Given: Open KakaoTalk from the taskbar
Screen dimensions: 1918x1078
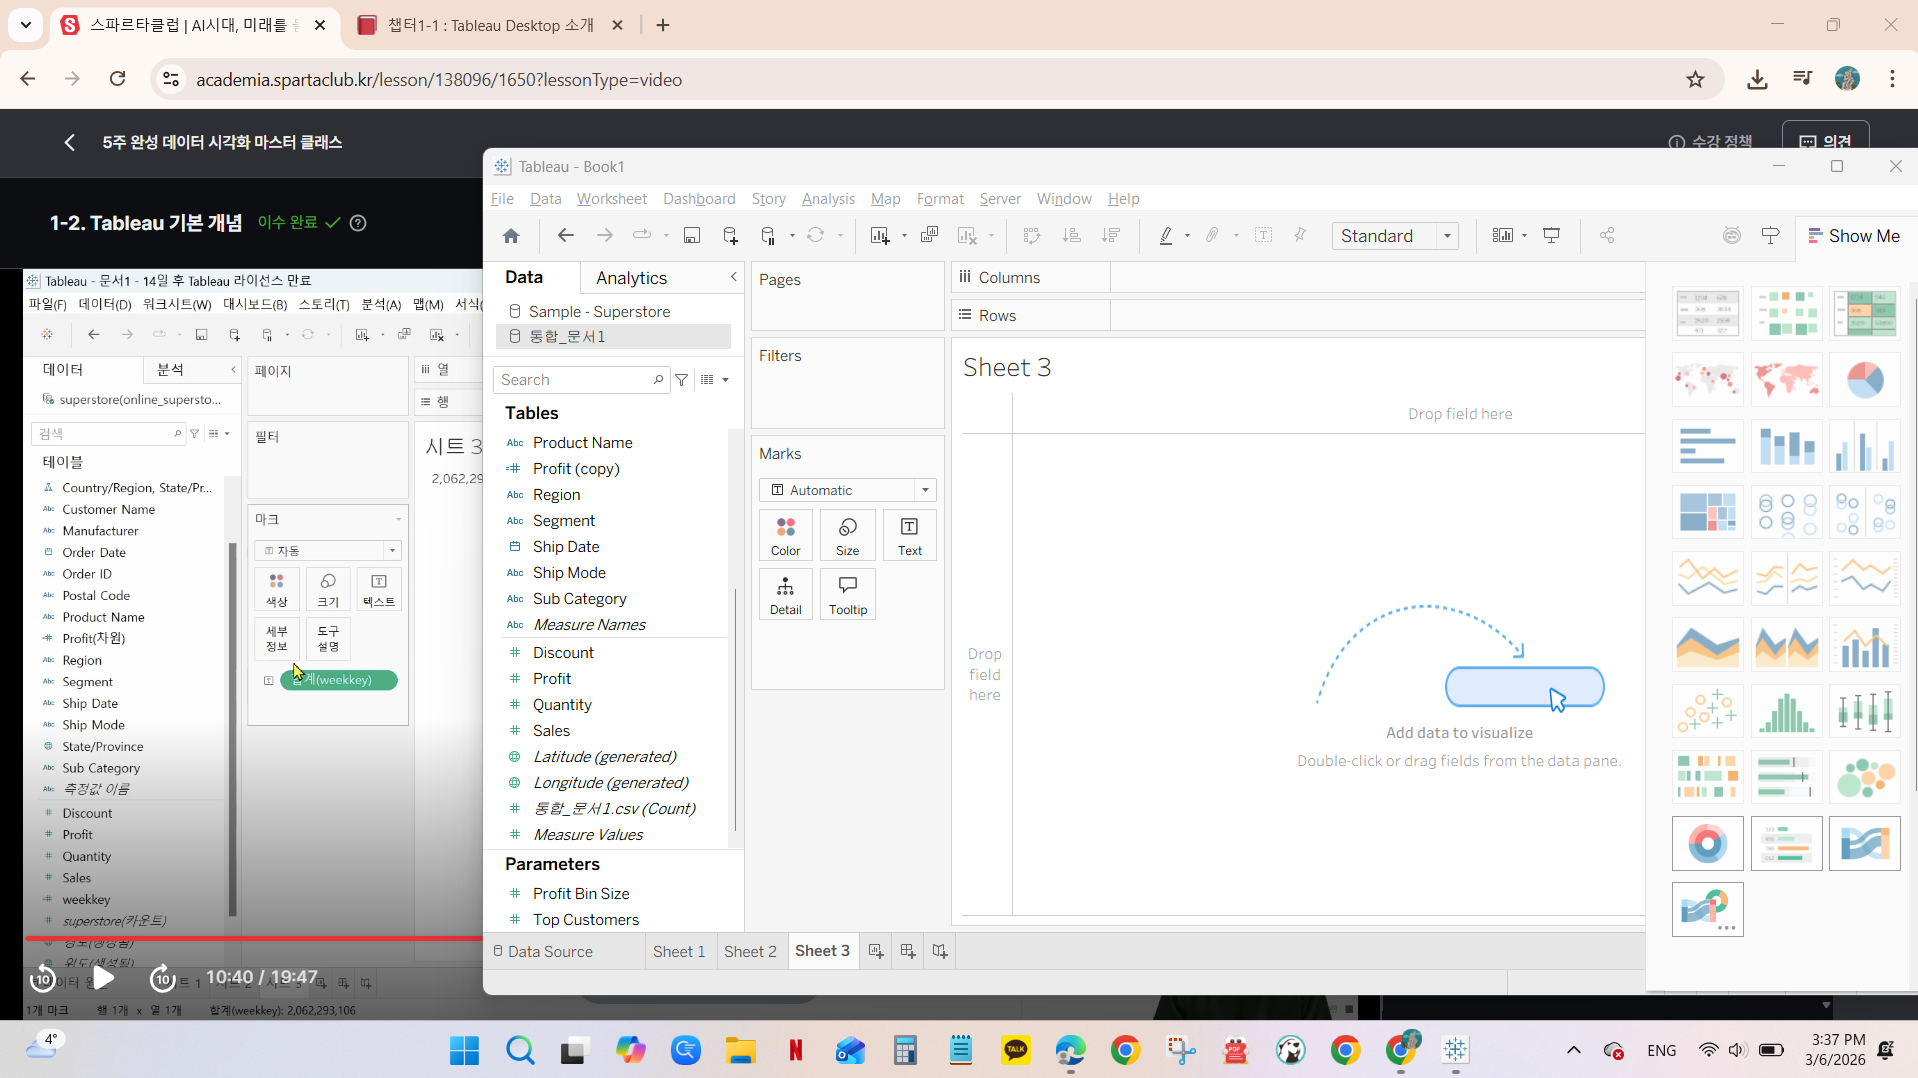Looking at the screenshot, I should pyautogui.click(x=1016, y=1050).
